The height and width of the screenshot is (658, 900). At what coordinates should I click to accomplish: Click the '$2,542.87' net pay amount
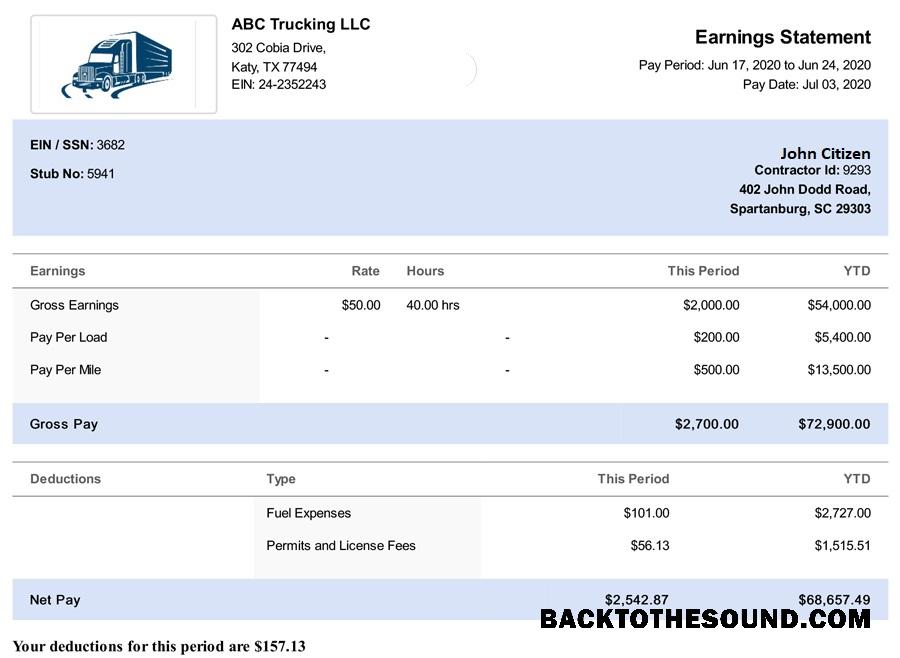click(x=637, y=600)
